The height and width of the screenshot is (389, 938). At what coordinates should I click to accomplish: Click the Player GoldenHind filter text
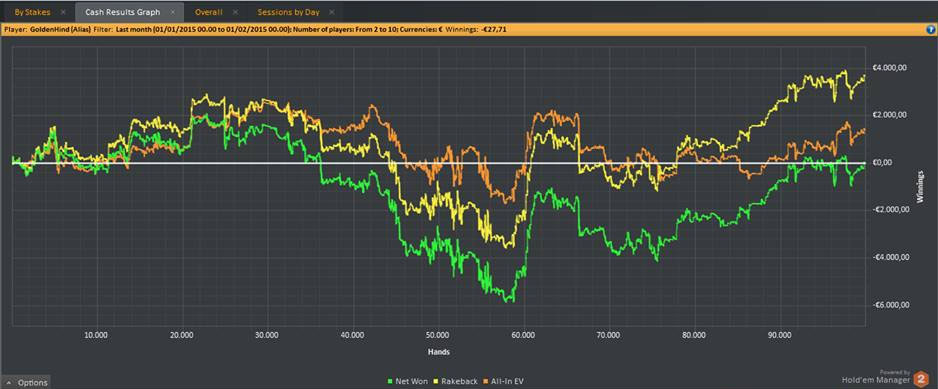[x=47, y=29]
